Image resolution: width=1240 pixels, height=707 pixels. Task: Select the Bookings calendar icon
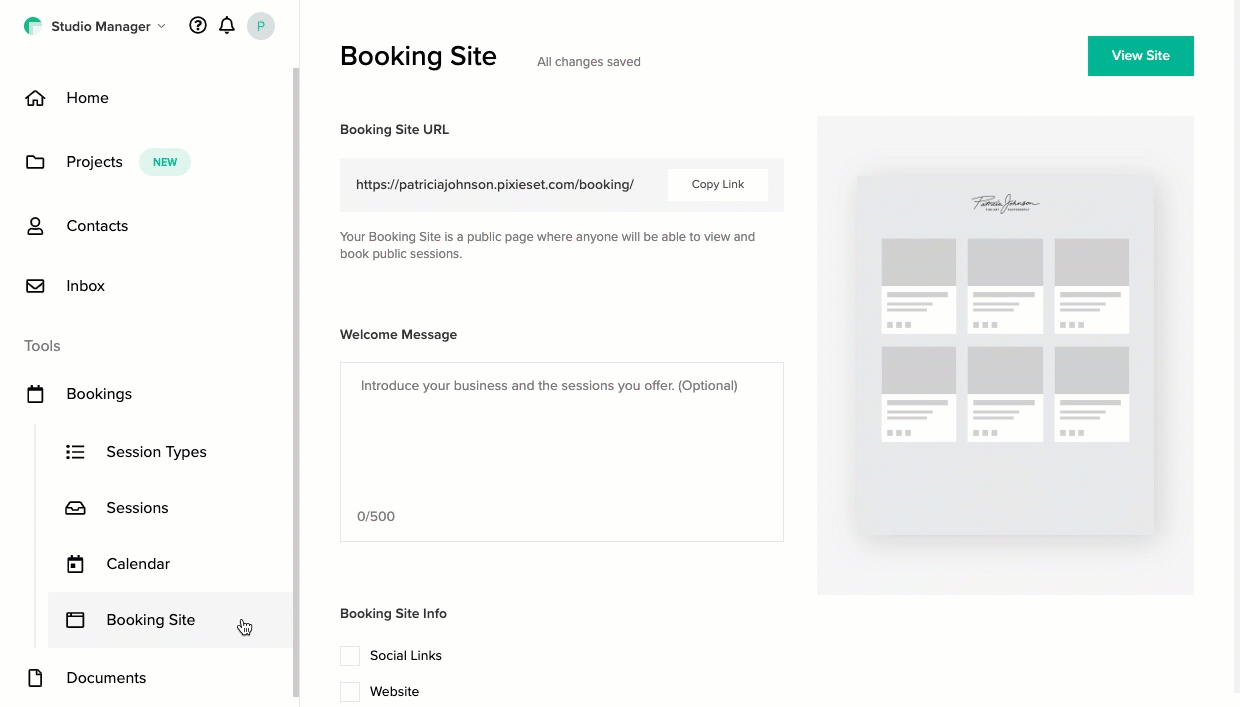pyautogui.click(x=35, y=393)
